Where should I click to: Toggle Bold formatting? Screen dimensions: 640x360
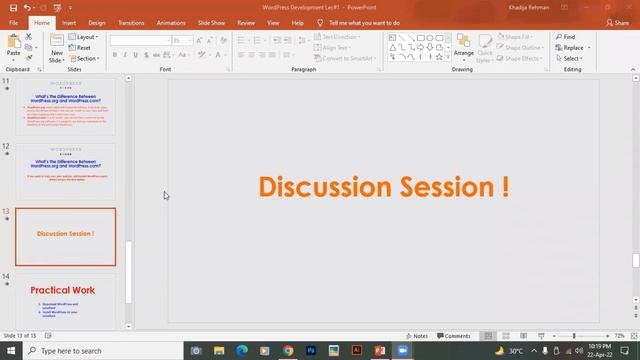pyautogui.click(x=115, y=55)
